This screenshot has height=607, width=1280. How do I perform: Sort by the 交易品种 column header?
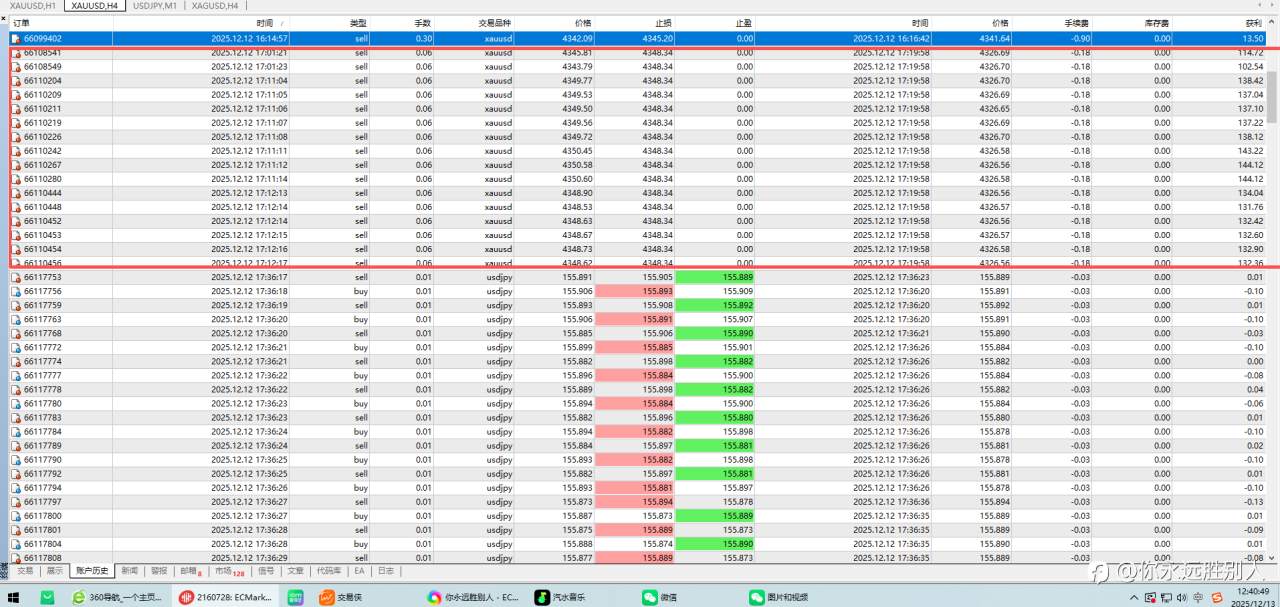[495, 23]
